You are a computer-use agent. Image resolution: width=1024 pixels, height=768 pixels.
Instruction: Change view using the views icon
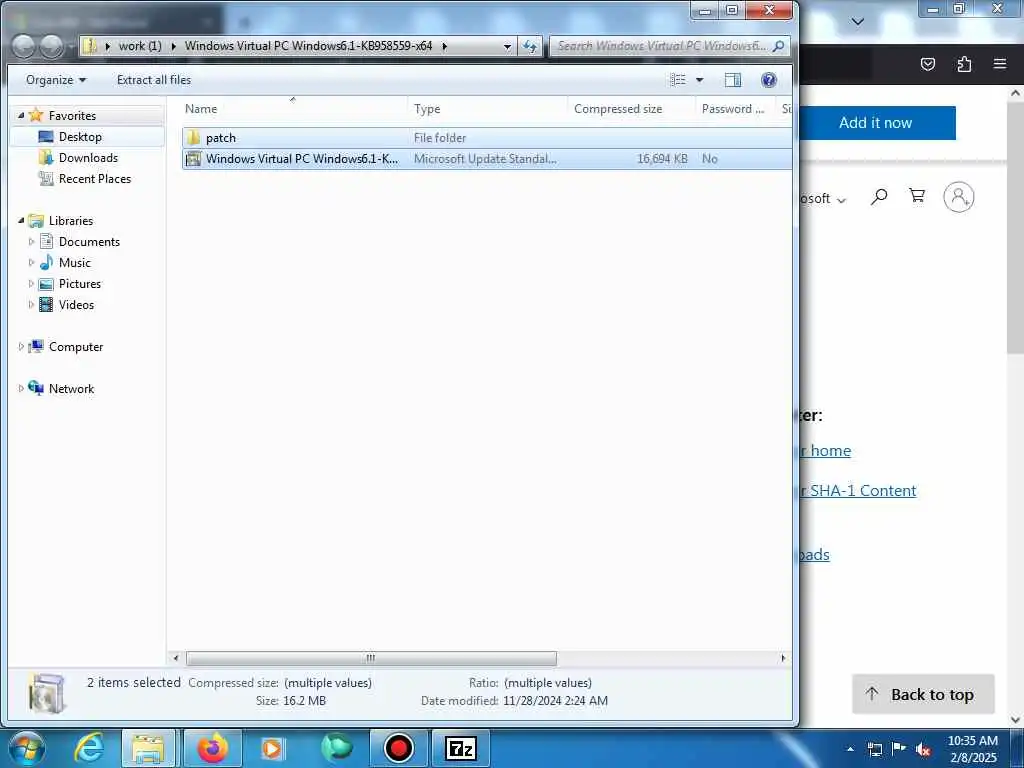(678, 80)
